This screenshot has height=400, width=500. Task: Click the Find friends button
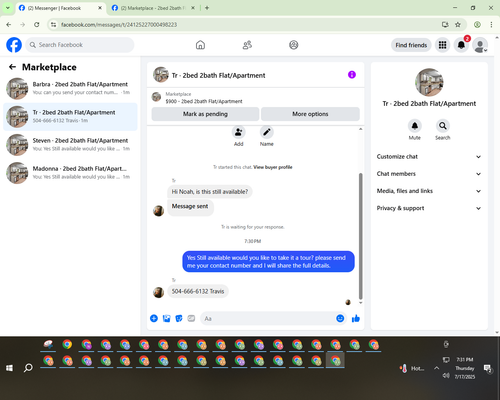tap(411, 45)
